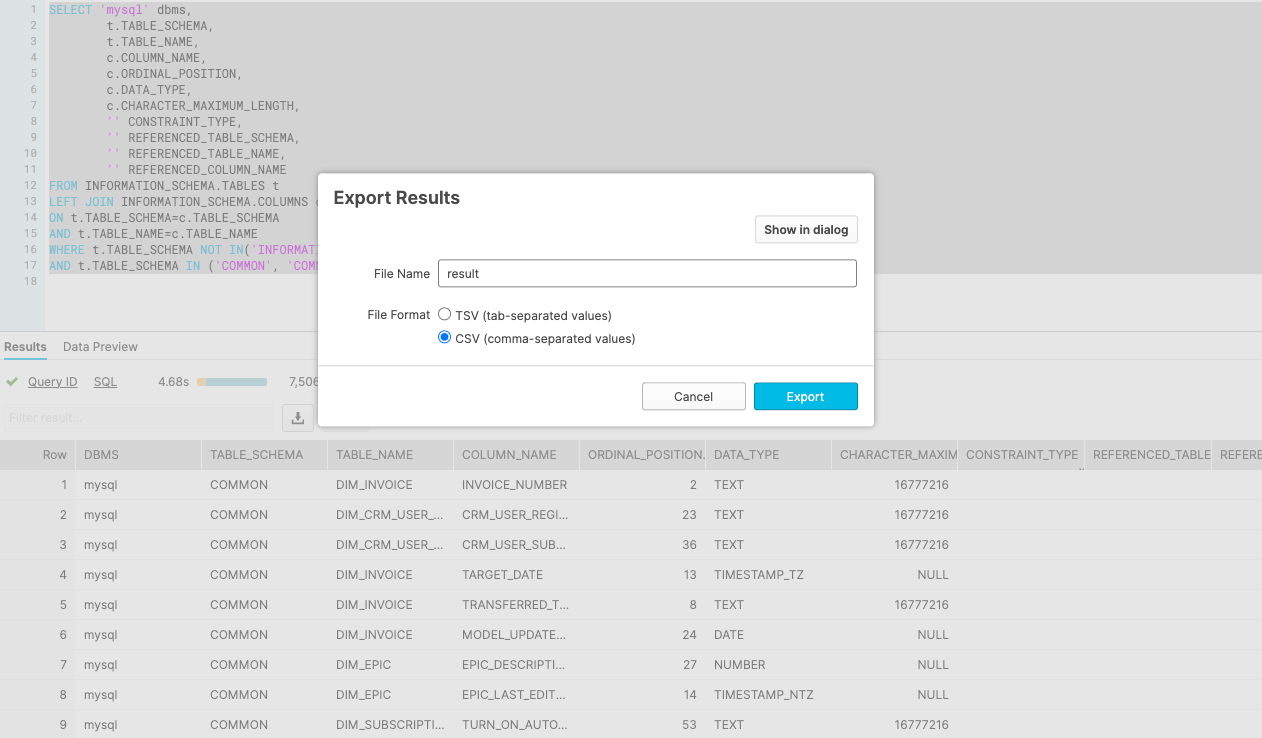Click the SQL link
The image size is (1262, 738).
pyautogui.click(x=105, y=382)
